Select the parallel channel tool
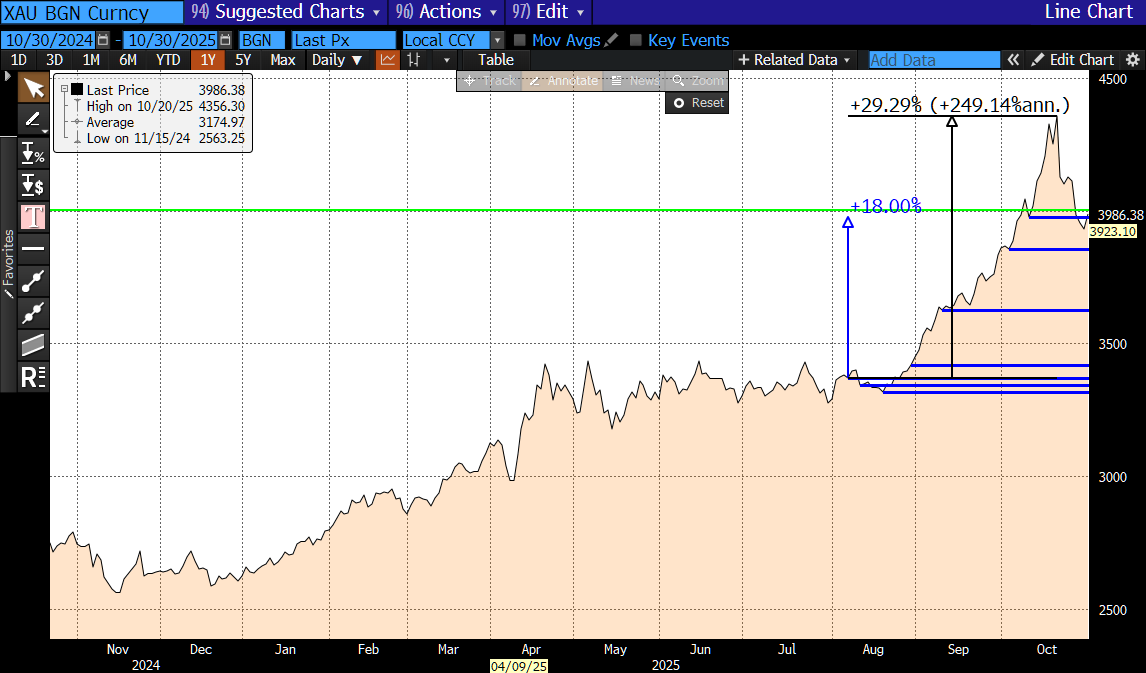The width and height of the screenshot is (1146, 673). pyautogui.click(x=33, y=344)
